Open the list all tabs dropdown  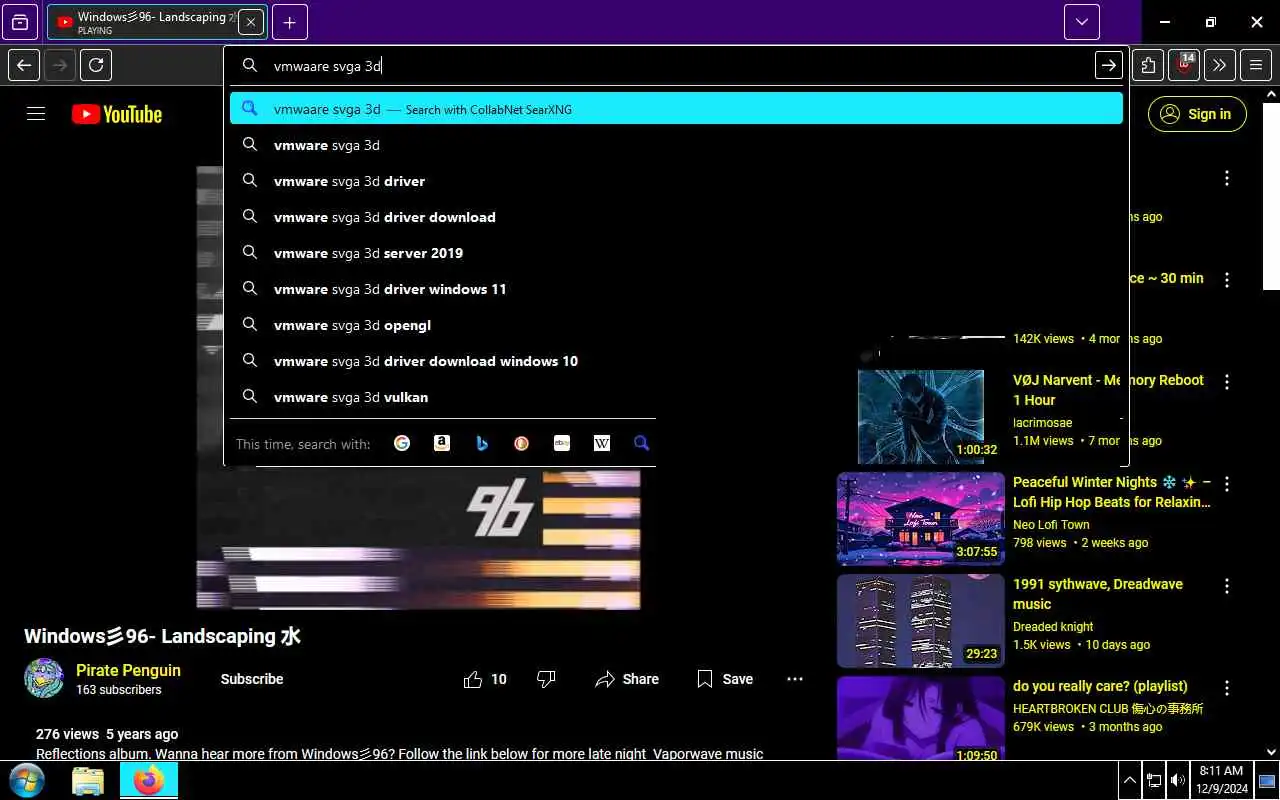point(1082,22)
